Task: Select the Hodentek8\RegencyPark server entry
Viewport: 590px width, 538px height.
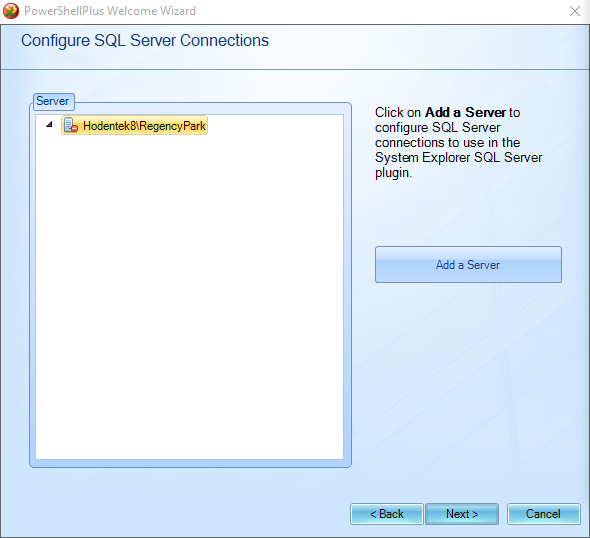Action: [x=135, y=125]
